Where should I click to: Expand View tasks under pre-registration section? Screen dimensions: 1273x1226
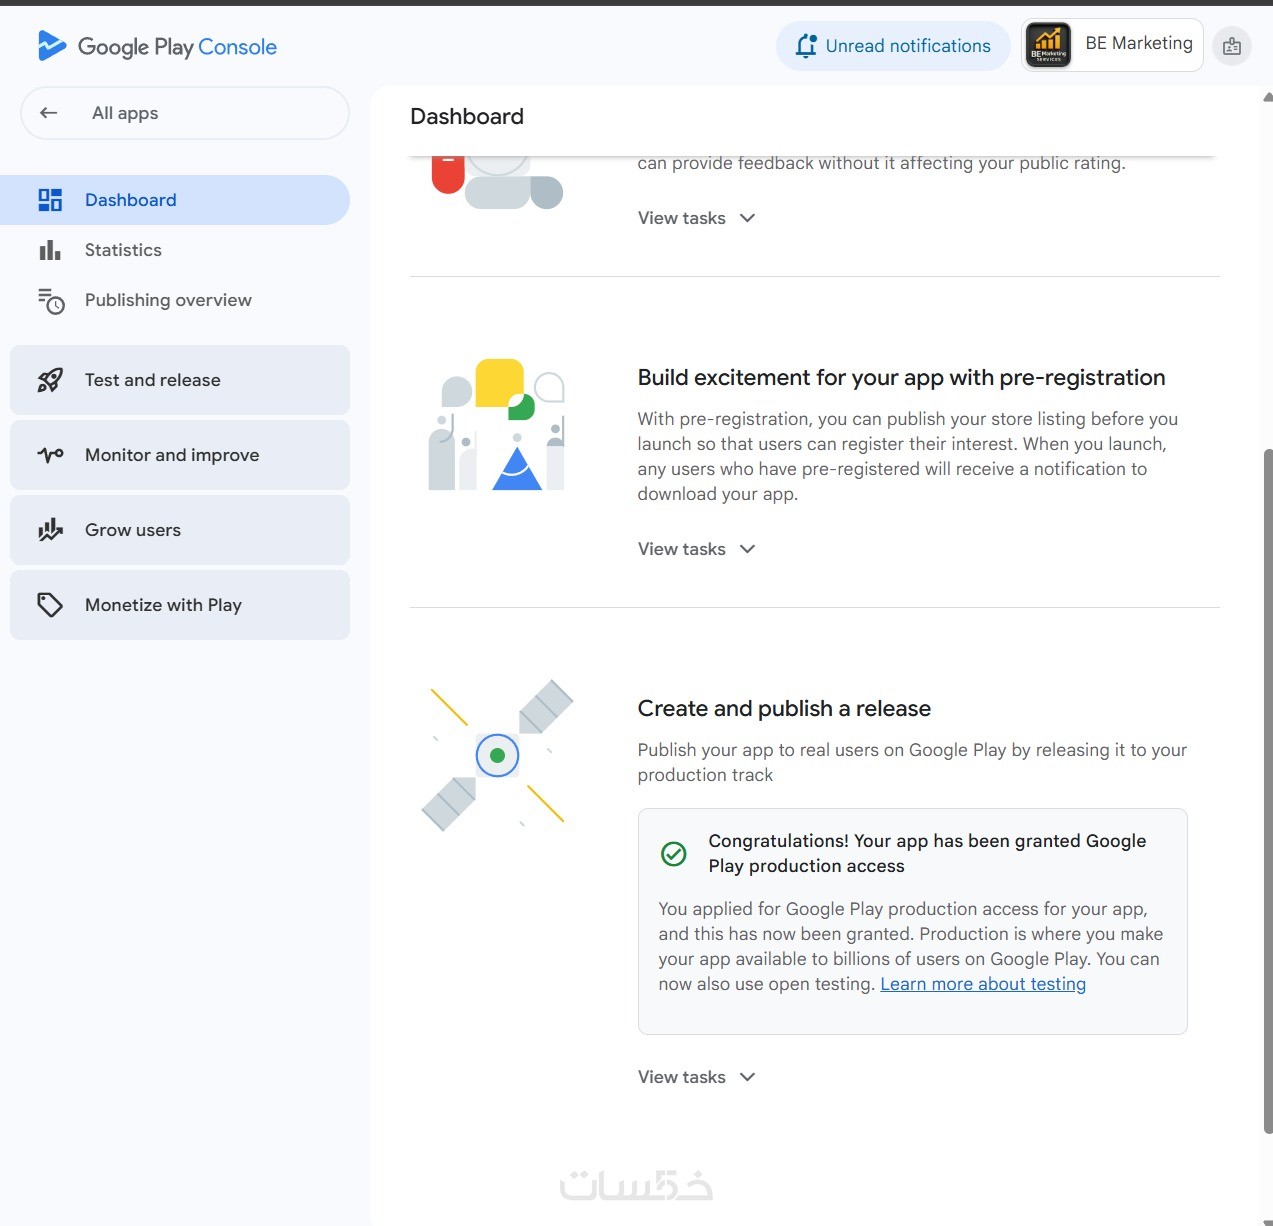(x=696, y=549)
